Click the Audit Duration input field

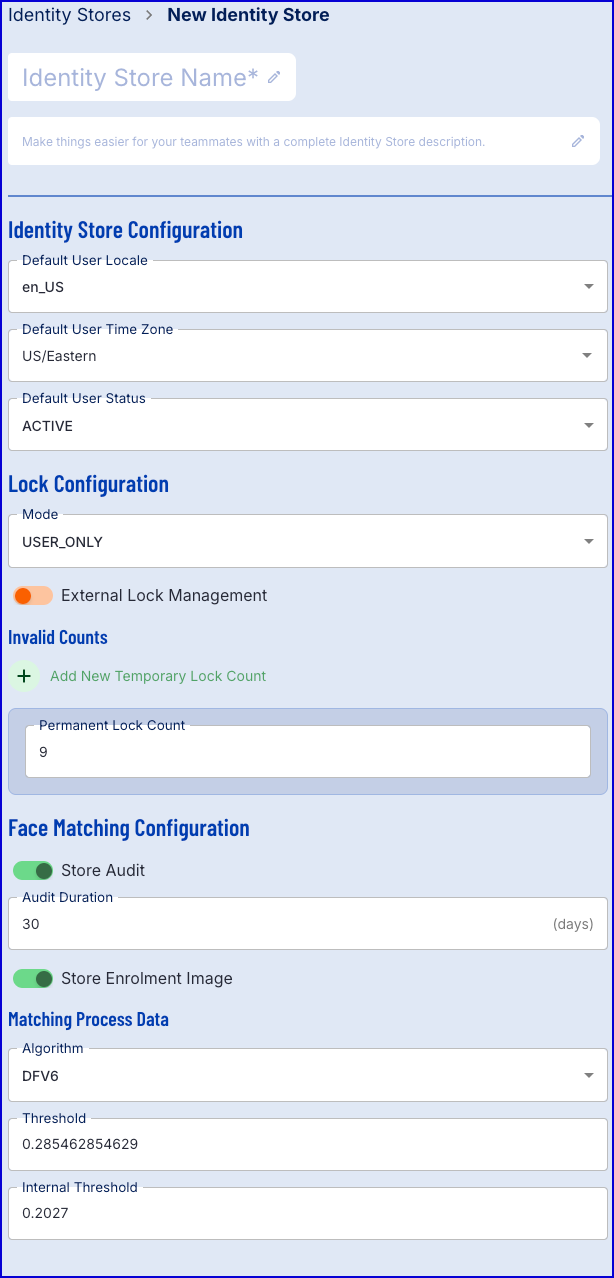(308, 924)
